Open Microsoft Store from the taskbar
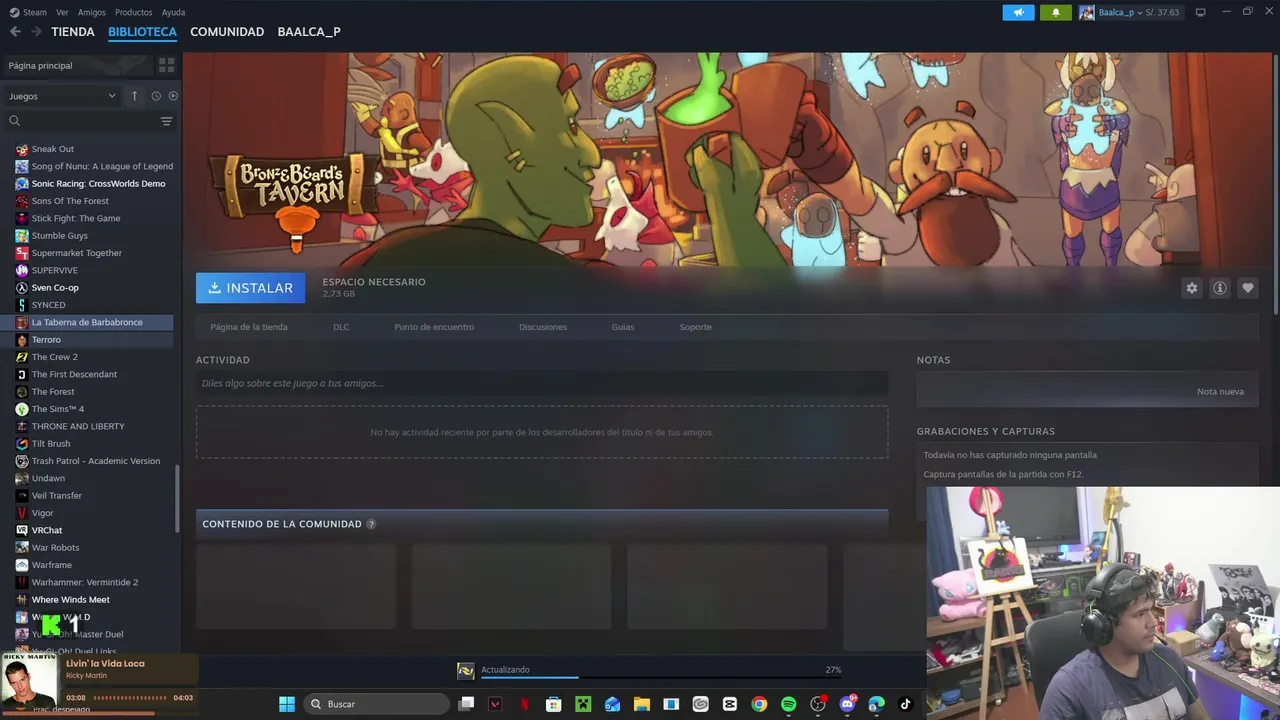 tap(553, 704)
